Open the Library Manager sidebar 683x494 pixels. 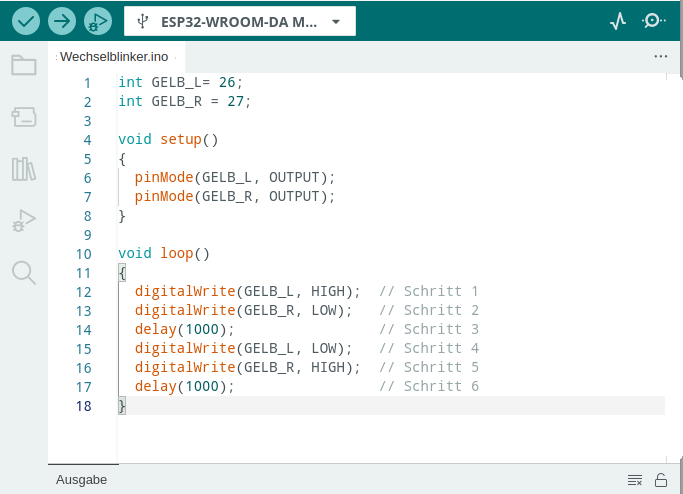tap(24, 169)
